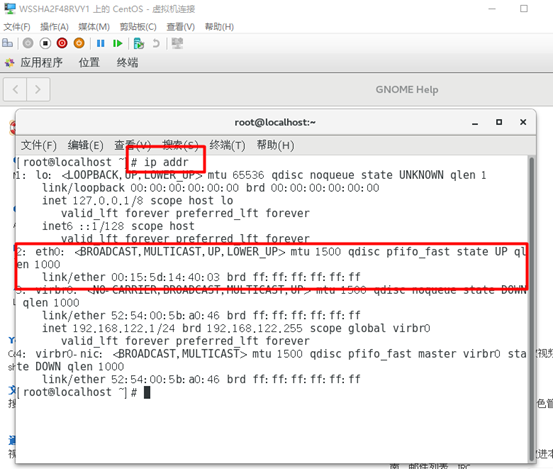Click the 'inet 192.168.122.1/24' line
Screen dimensions: 553x469
236,328
